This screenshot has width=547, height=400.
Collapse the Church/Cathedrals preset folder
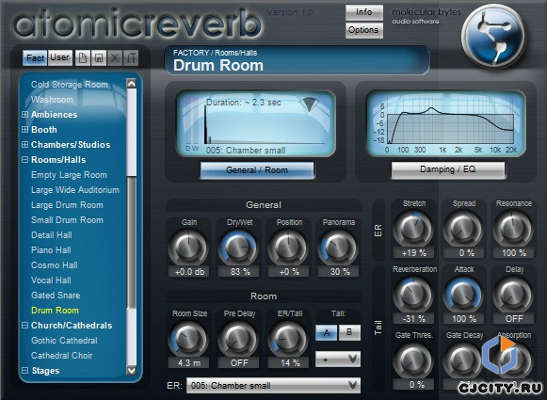(25, 325)
